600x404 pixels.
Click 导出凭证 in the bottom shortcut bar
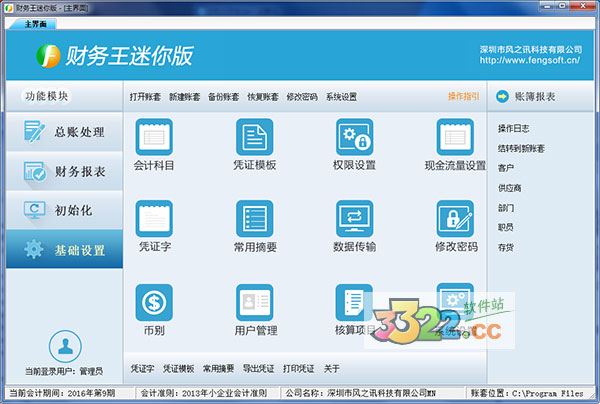(x=258, y=368)
